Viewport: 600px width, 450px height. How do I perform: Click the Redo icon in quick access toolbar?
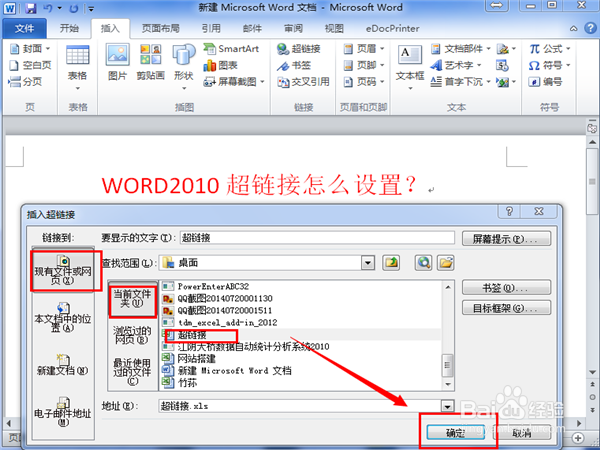[74, 8]
